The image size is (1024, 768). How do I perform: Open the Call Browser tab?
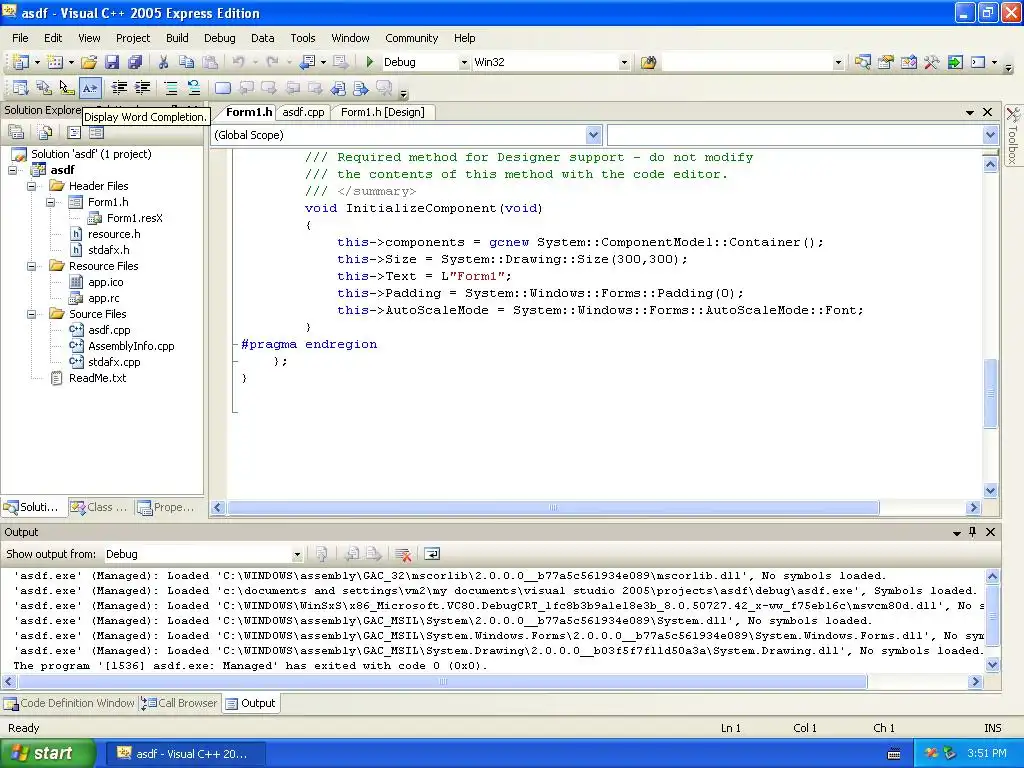pos(180,703)
